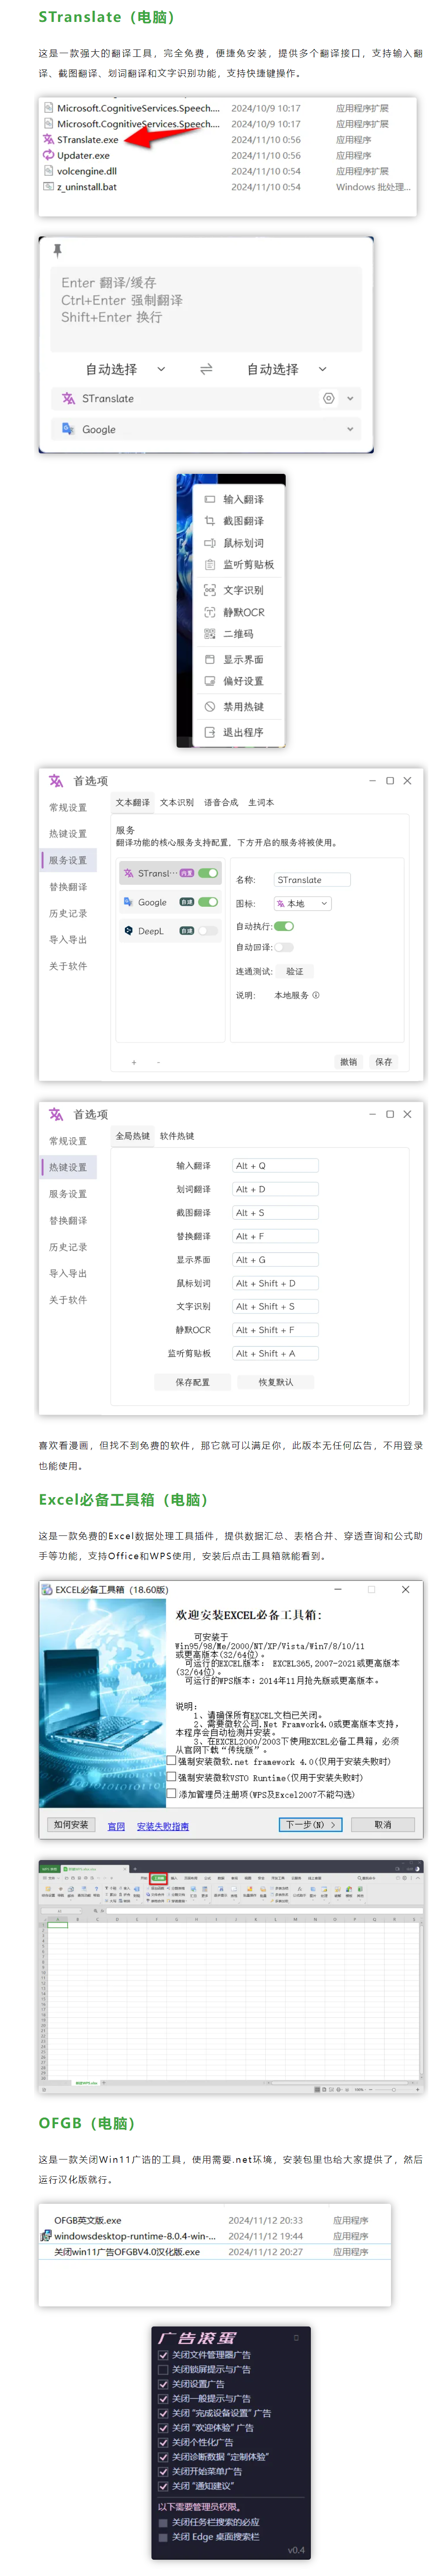Switch to the 语音合成 tab
The width and height of the screenshot is (439, 2576).
pyautogui.click(x=221, y=802)
